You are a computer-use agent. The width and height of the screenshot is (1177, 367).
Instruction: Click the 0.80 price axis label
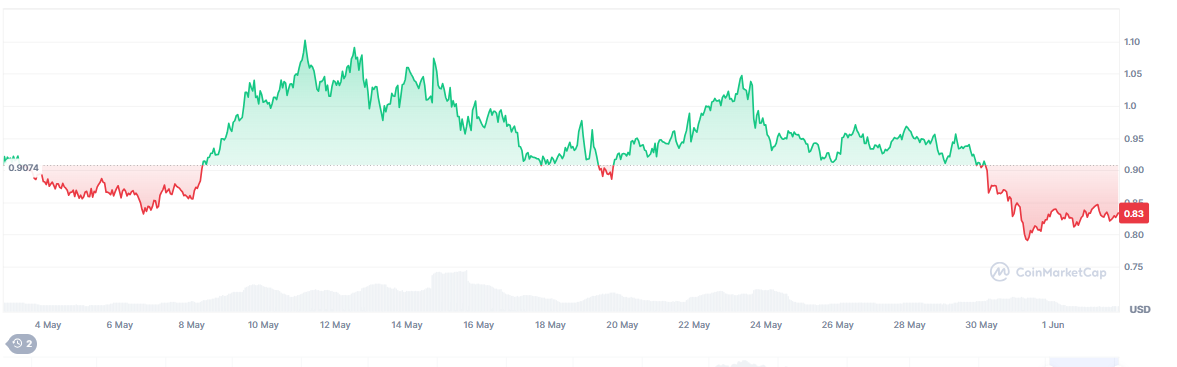point(1133,235)
